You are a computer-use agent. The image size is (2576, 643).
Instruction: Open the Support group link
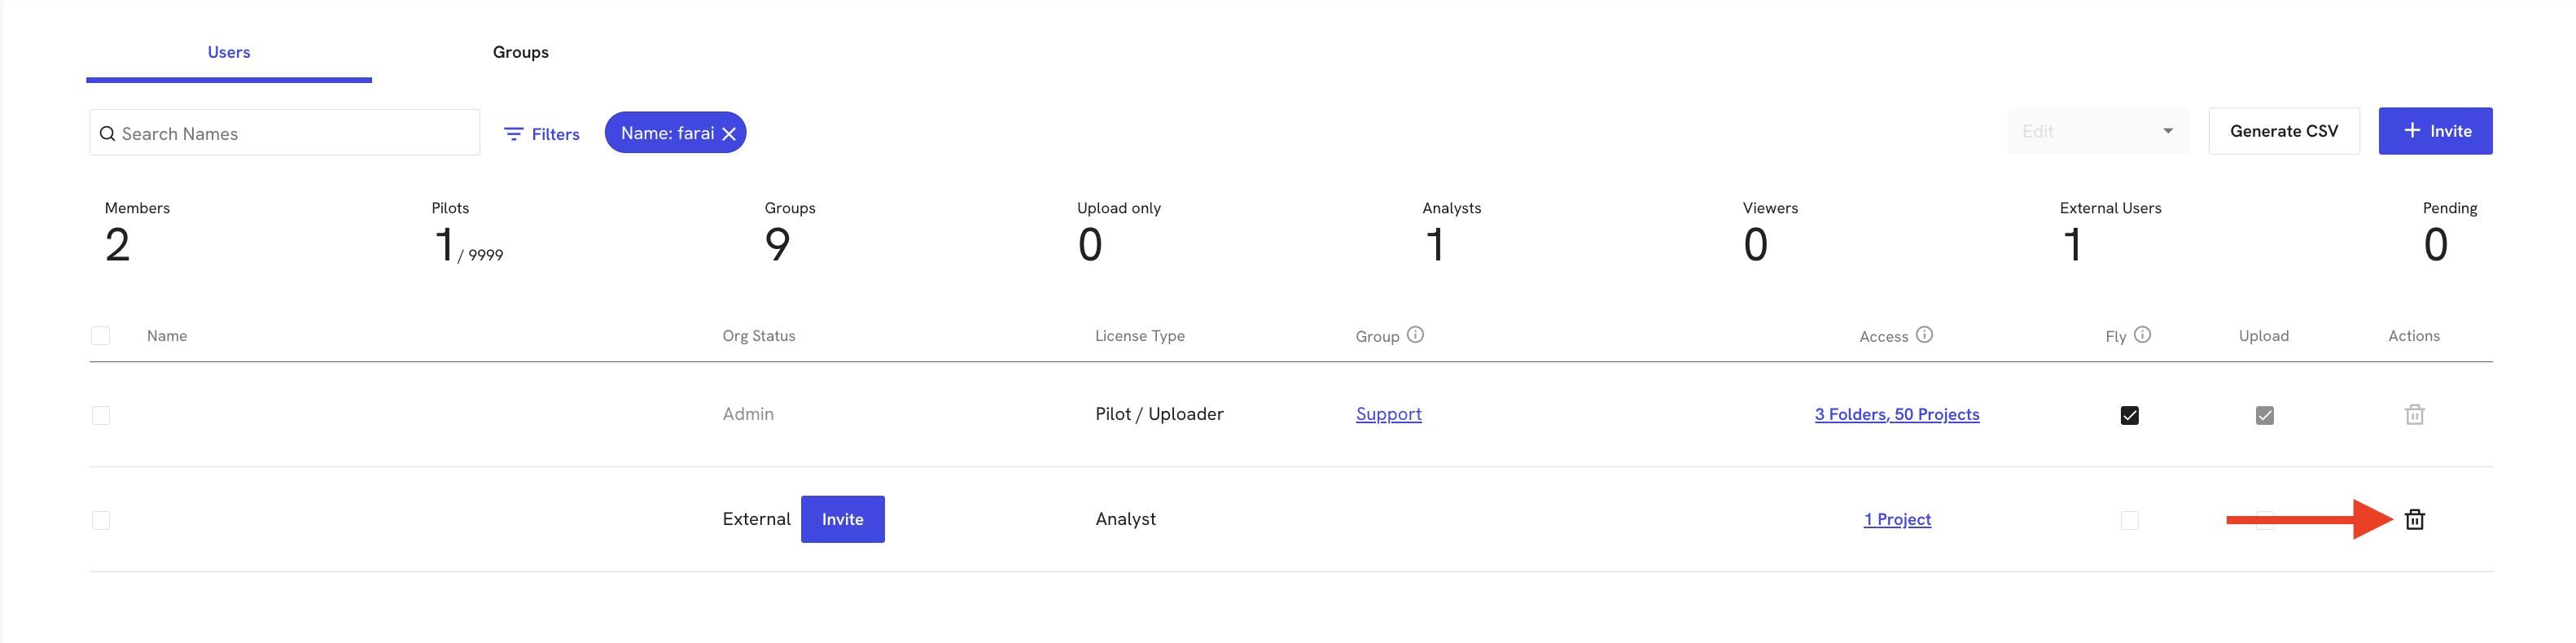pos(1388,413)
